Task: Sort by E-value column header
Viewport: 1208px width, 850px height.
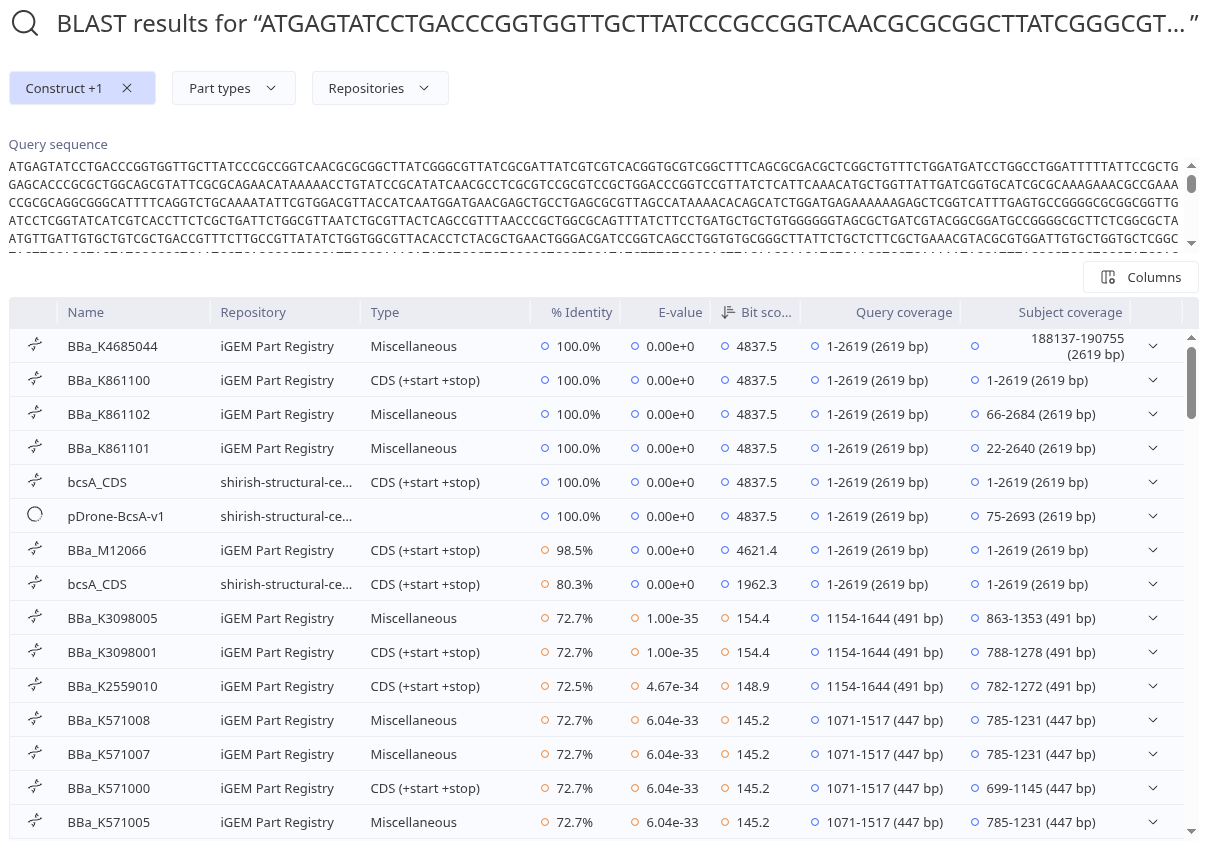Action: pos(680,312)
